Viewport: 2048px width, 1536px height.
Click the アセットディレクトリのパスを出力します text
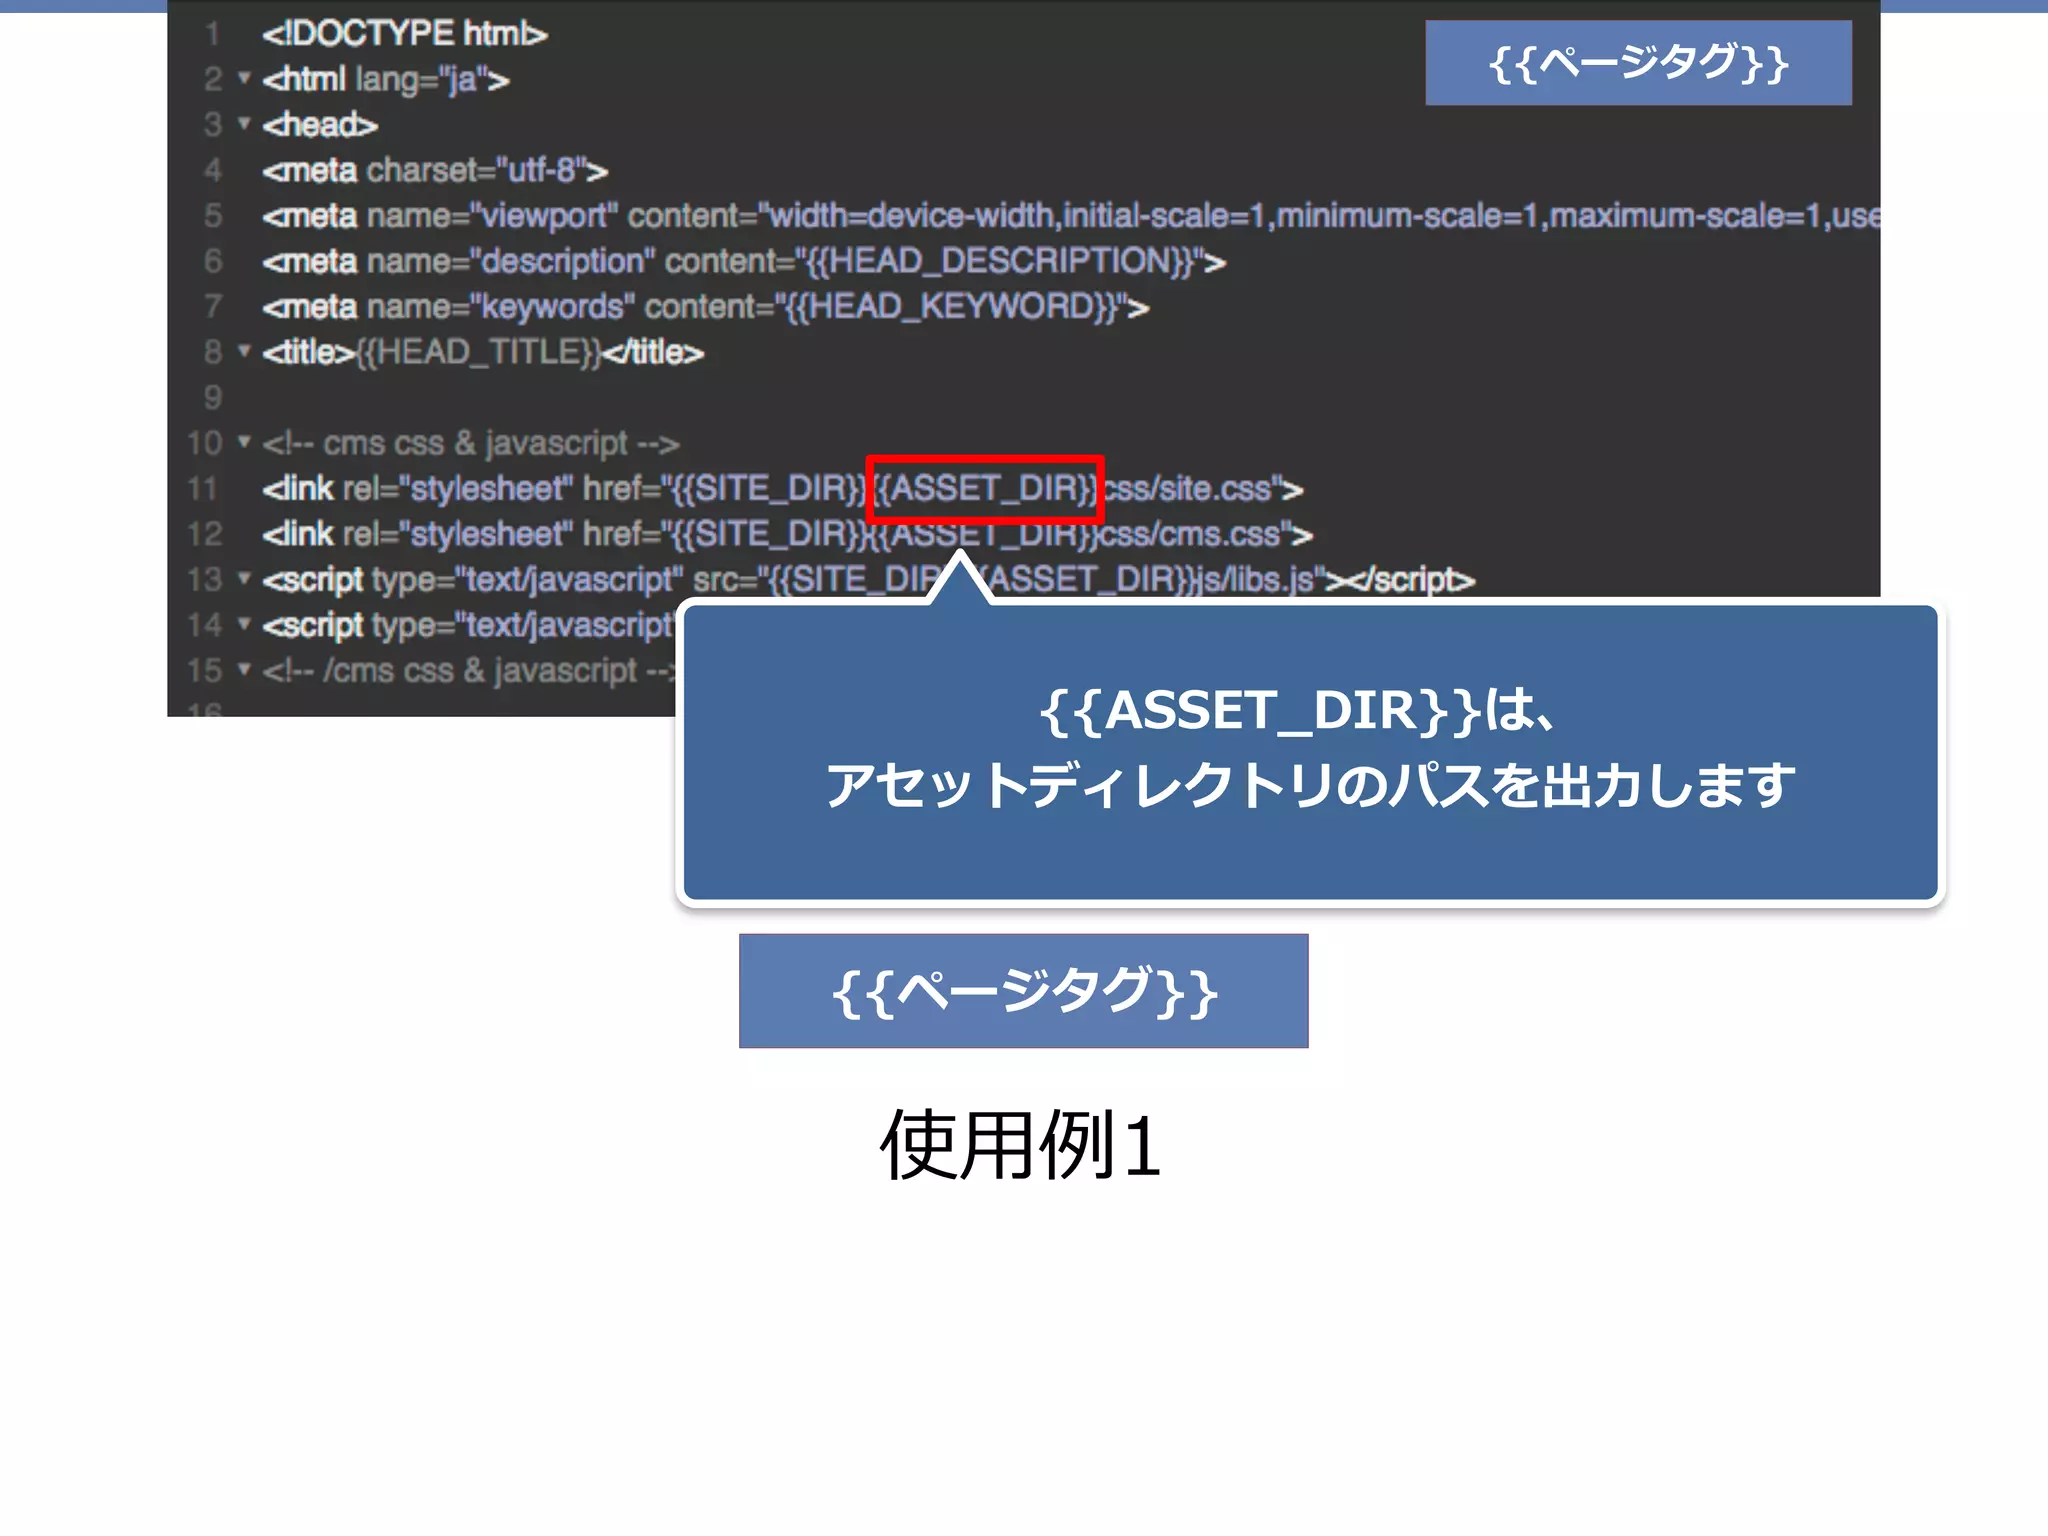tap(1310, 785)
